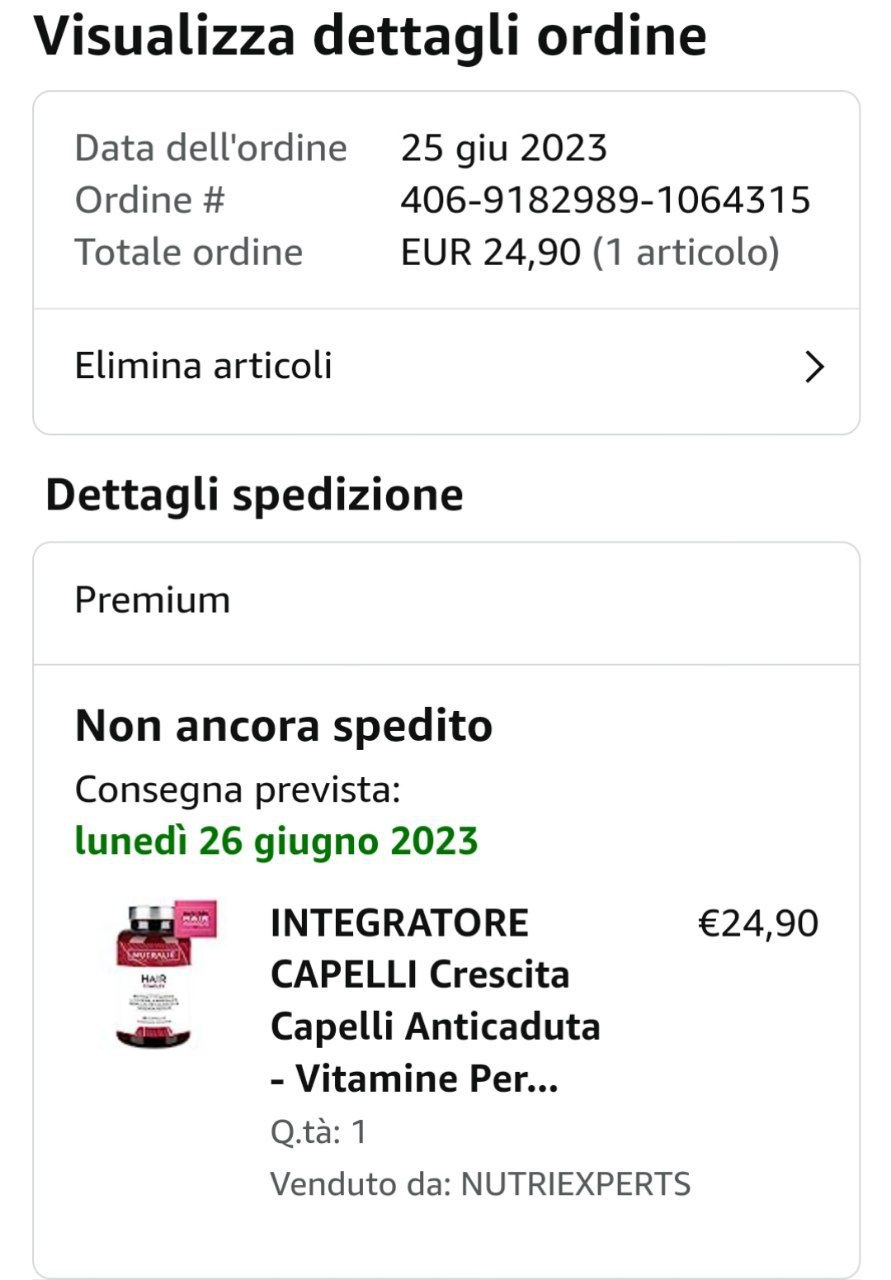Tap the Q.tà: 1 quantity text
The width and height of the screenshot is (891, 1280).
pos(318,1132)
